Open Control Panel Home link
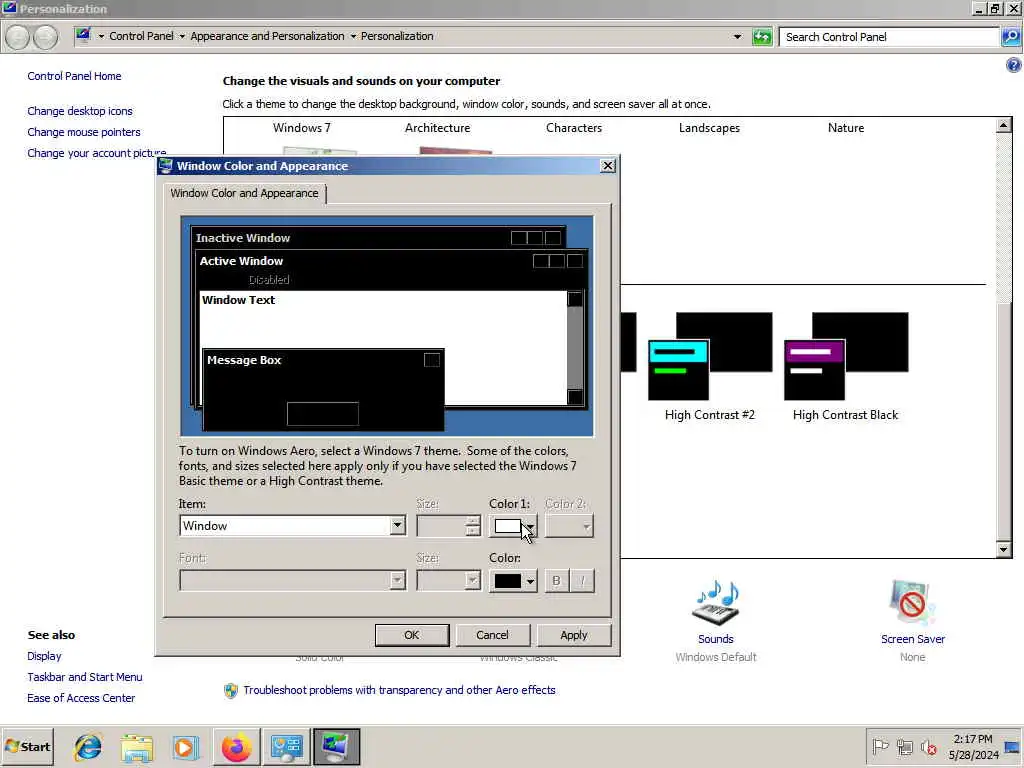1024x768 pixels. 74,76
